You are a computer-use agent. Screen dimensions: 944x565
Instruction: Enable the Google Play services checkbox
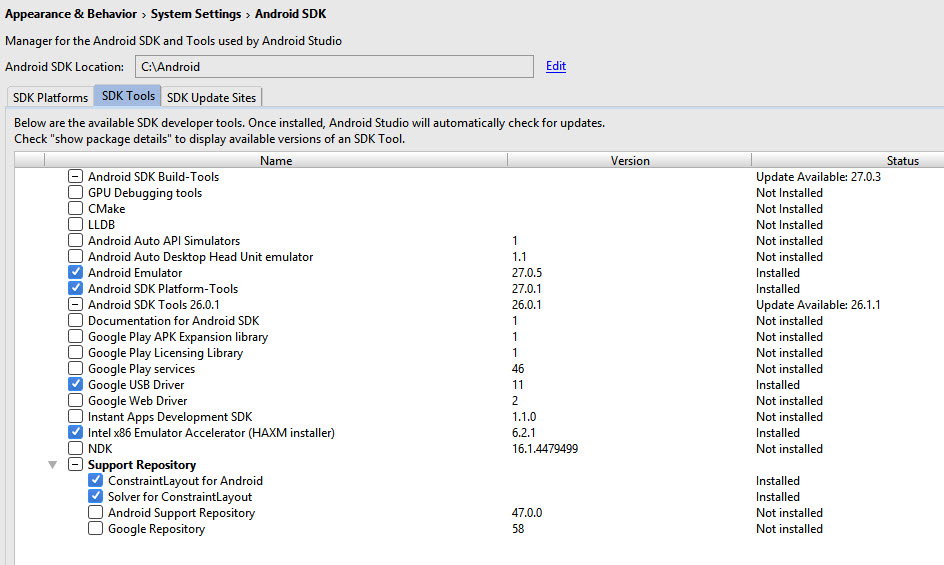click(75, 368)
